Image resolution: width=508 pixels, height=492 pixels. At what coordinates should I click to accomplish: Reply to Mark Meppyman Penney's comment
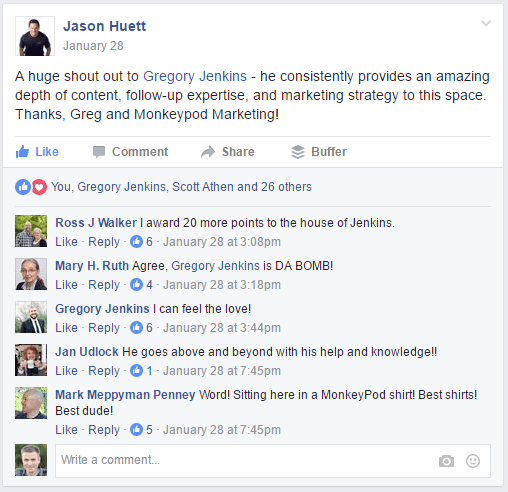click(104, 430)
